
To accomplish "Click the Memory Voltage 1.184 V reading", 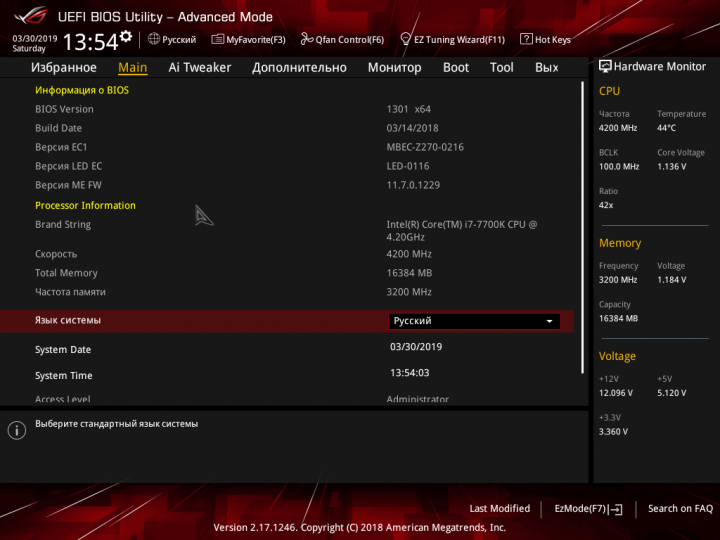I will (671, 280).
